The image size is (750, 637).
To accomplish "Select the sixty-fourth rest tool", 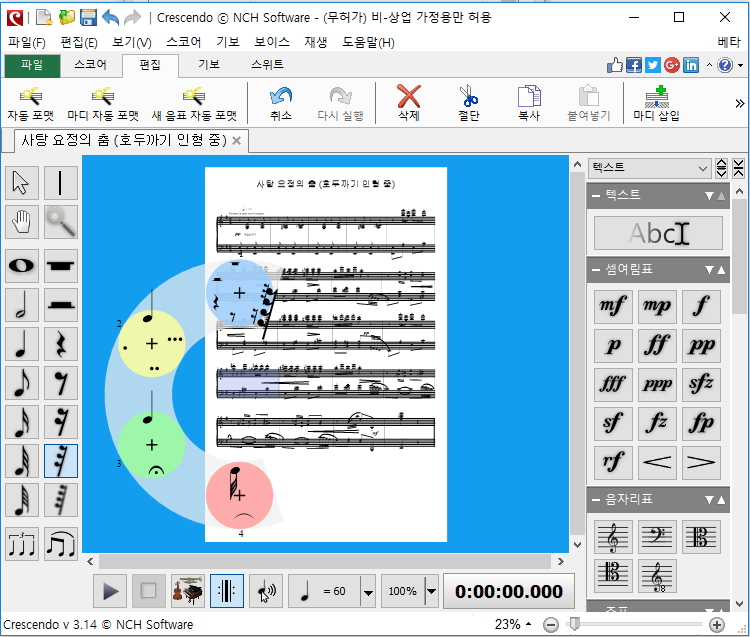I will [x=61, y=500].
